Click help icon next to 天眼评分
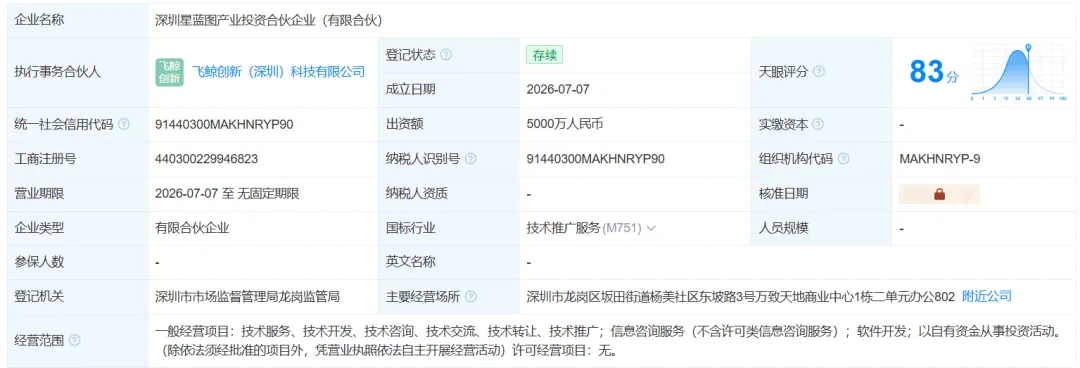Screen dimensions: 1080x368 [819, 72]
